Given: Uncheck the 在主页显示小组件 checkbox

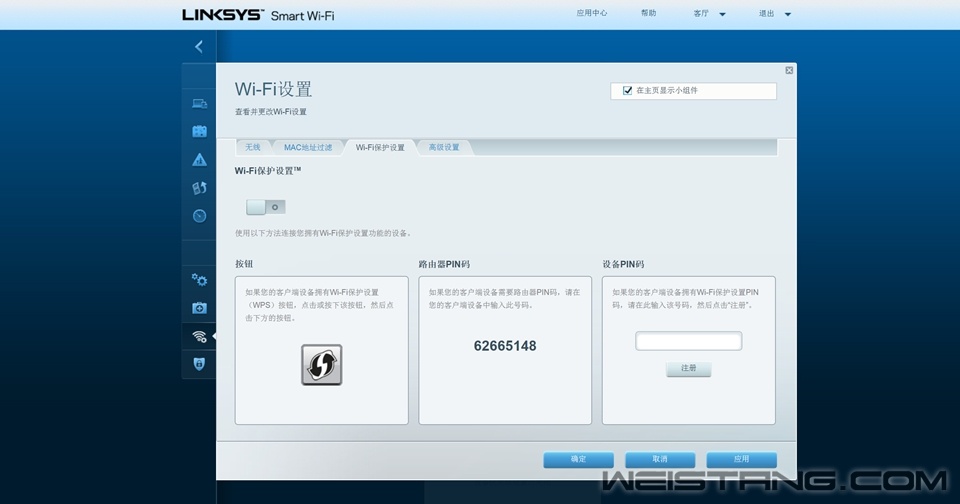Looking at the screenshot, I should (x=627, y=90).
